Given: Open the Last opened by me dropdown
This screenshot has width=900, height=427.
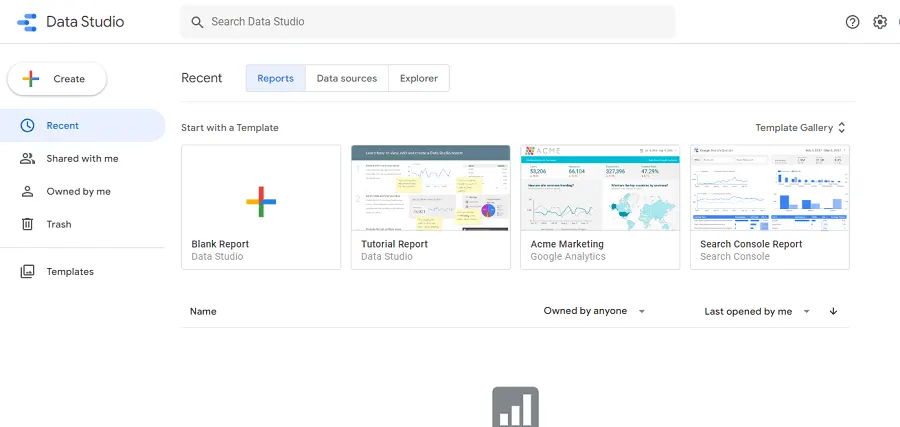Looking at the screenshot, I should tap(757, 312).
